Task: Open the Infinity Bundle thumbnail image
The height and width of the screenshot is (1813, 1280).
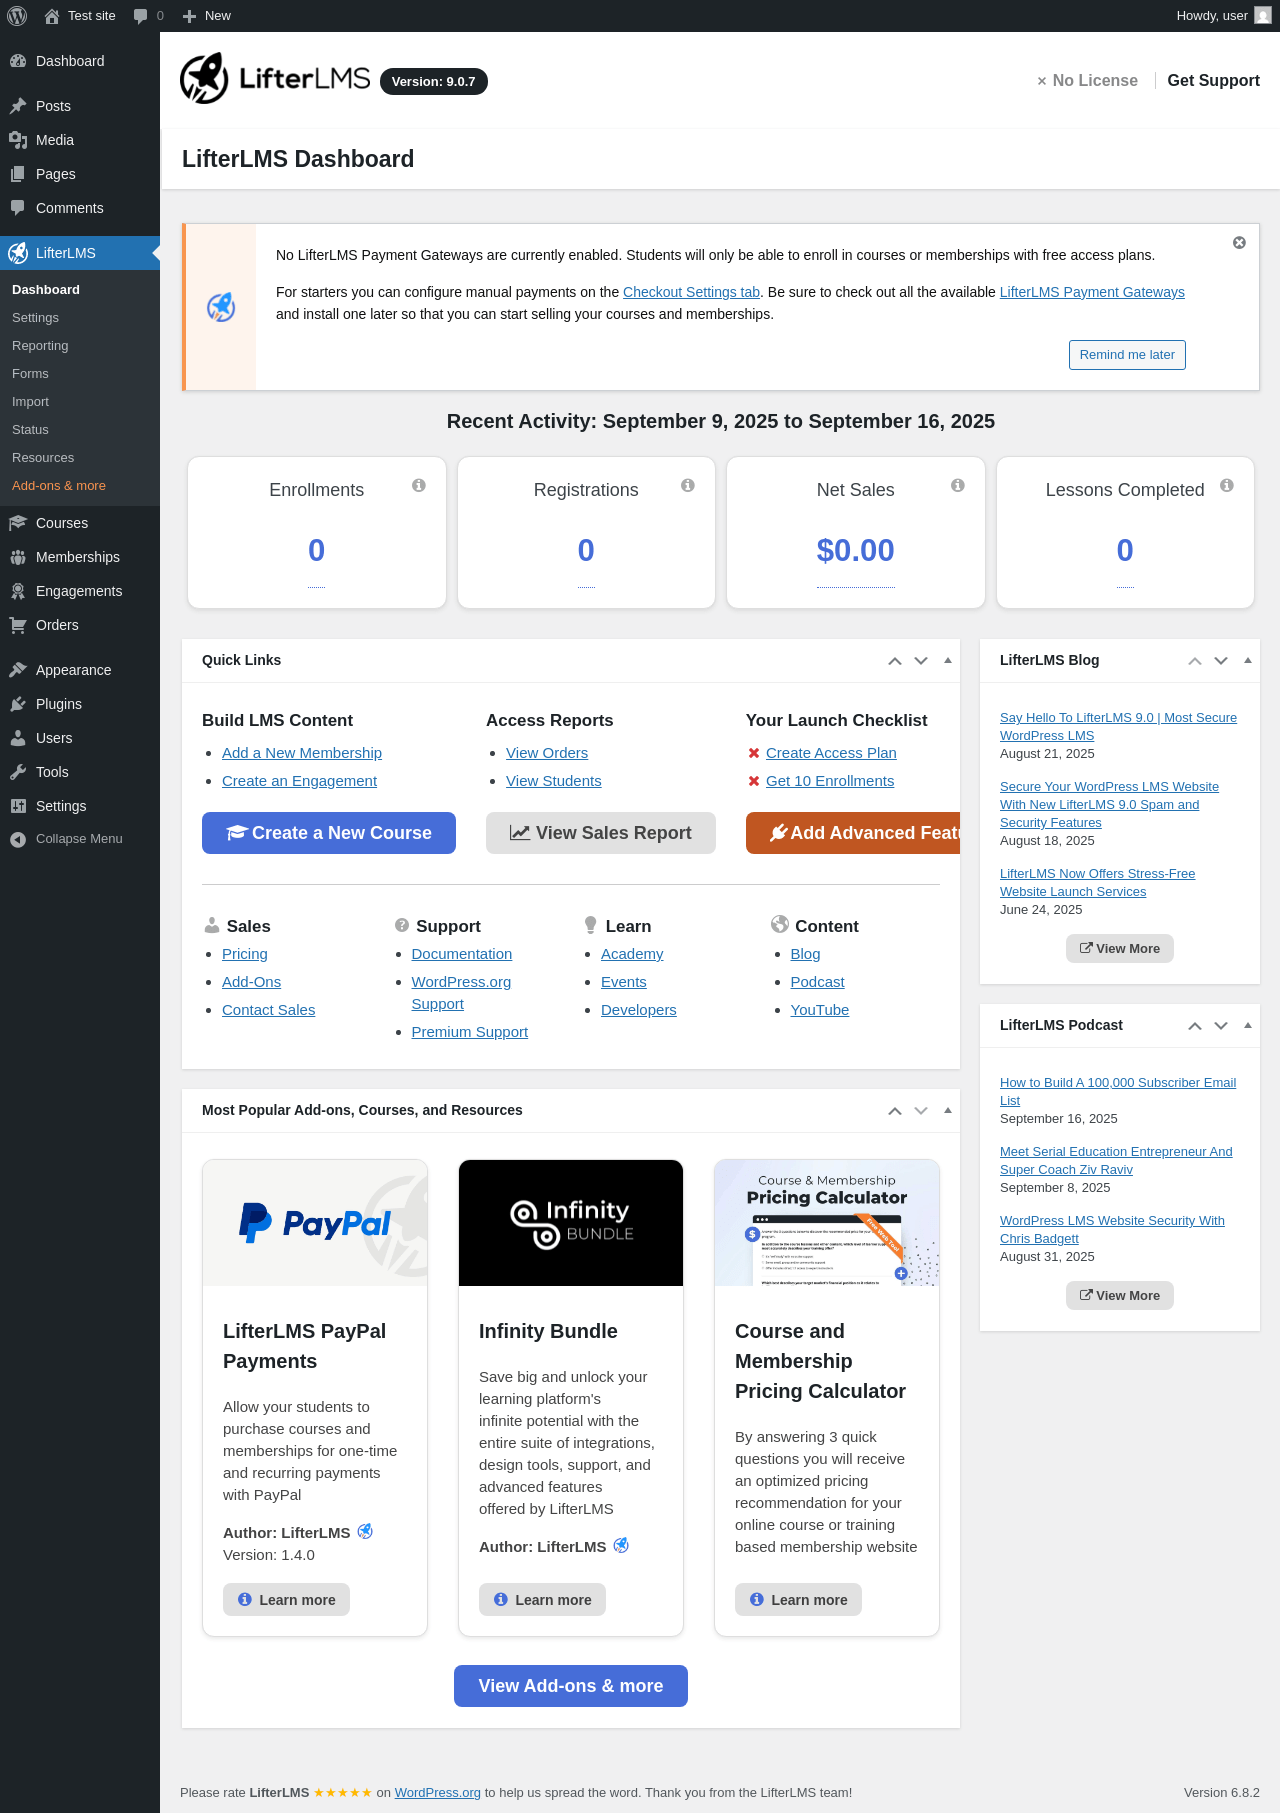Action: click(571, 1223)
